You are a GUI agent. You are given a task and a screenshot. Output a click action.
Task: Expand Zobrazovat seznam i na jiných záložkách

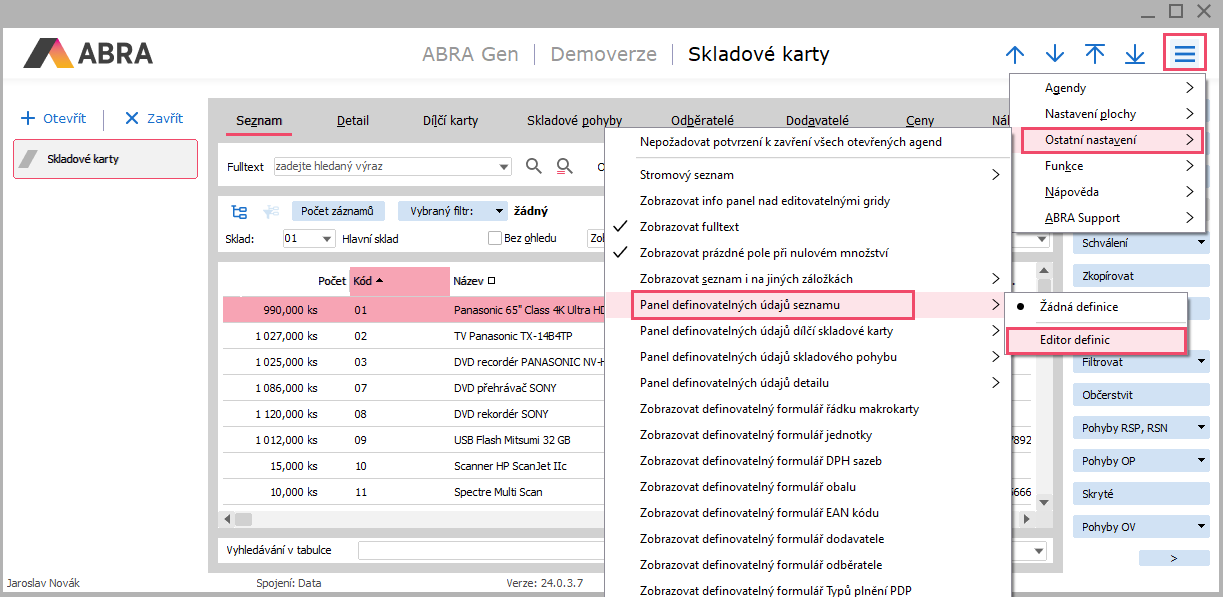807,279
